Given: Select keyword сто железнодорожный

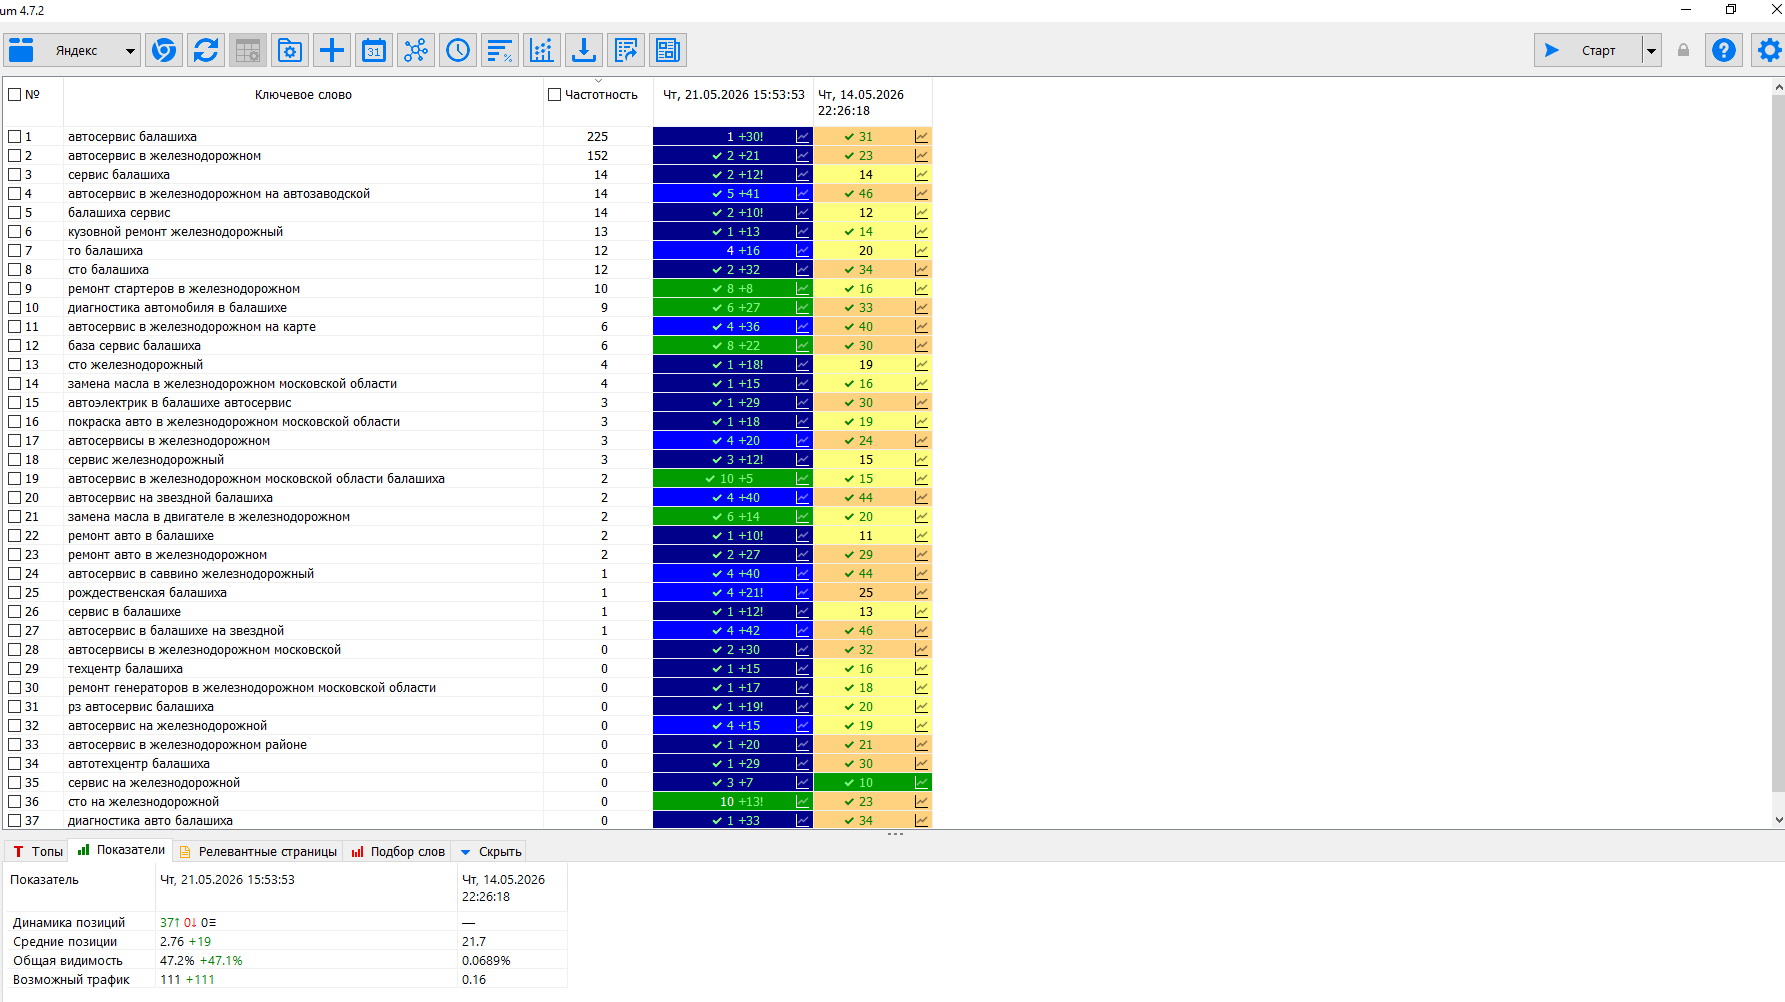Looking at the screenshot, I should click(x=135, y=364).
